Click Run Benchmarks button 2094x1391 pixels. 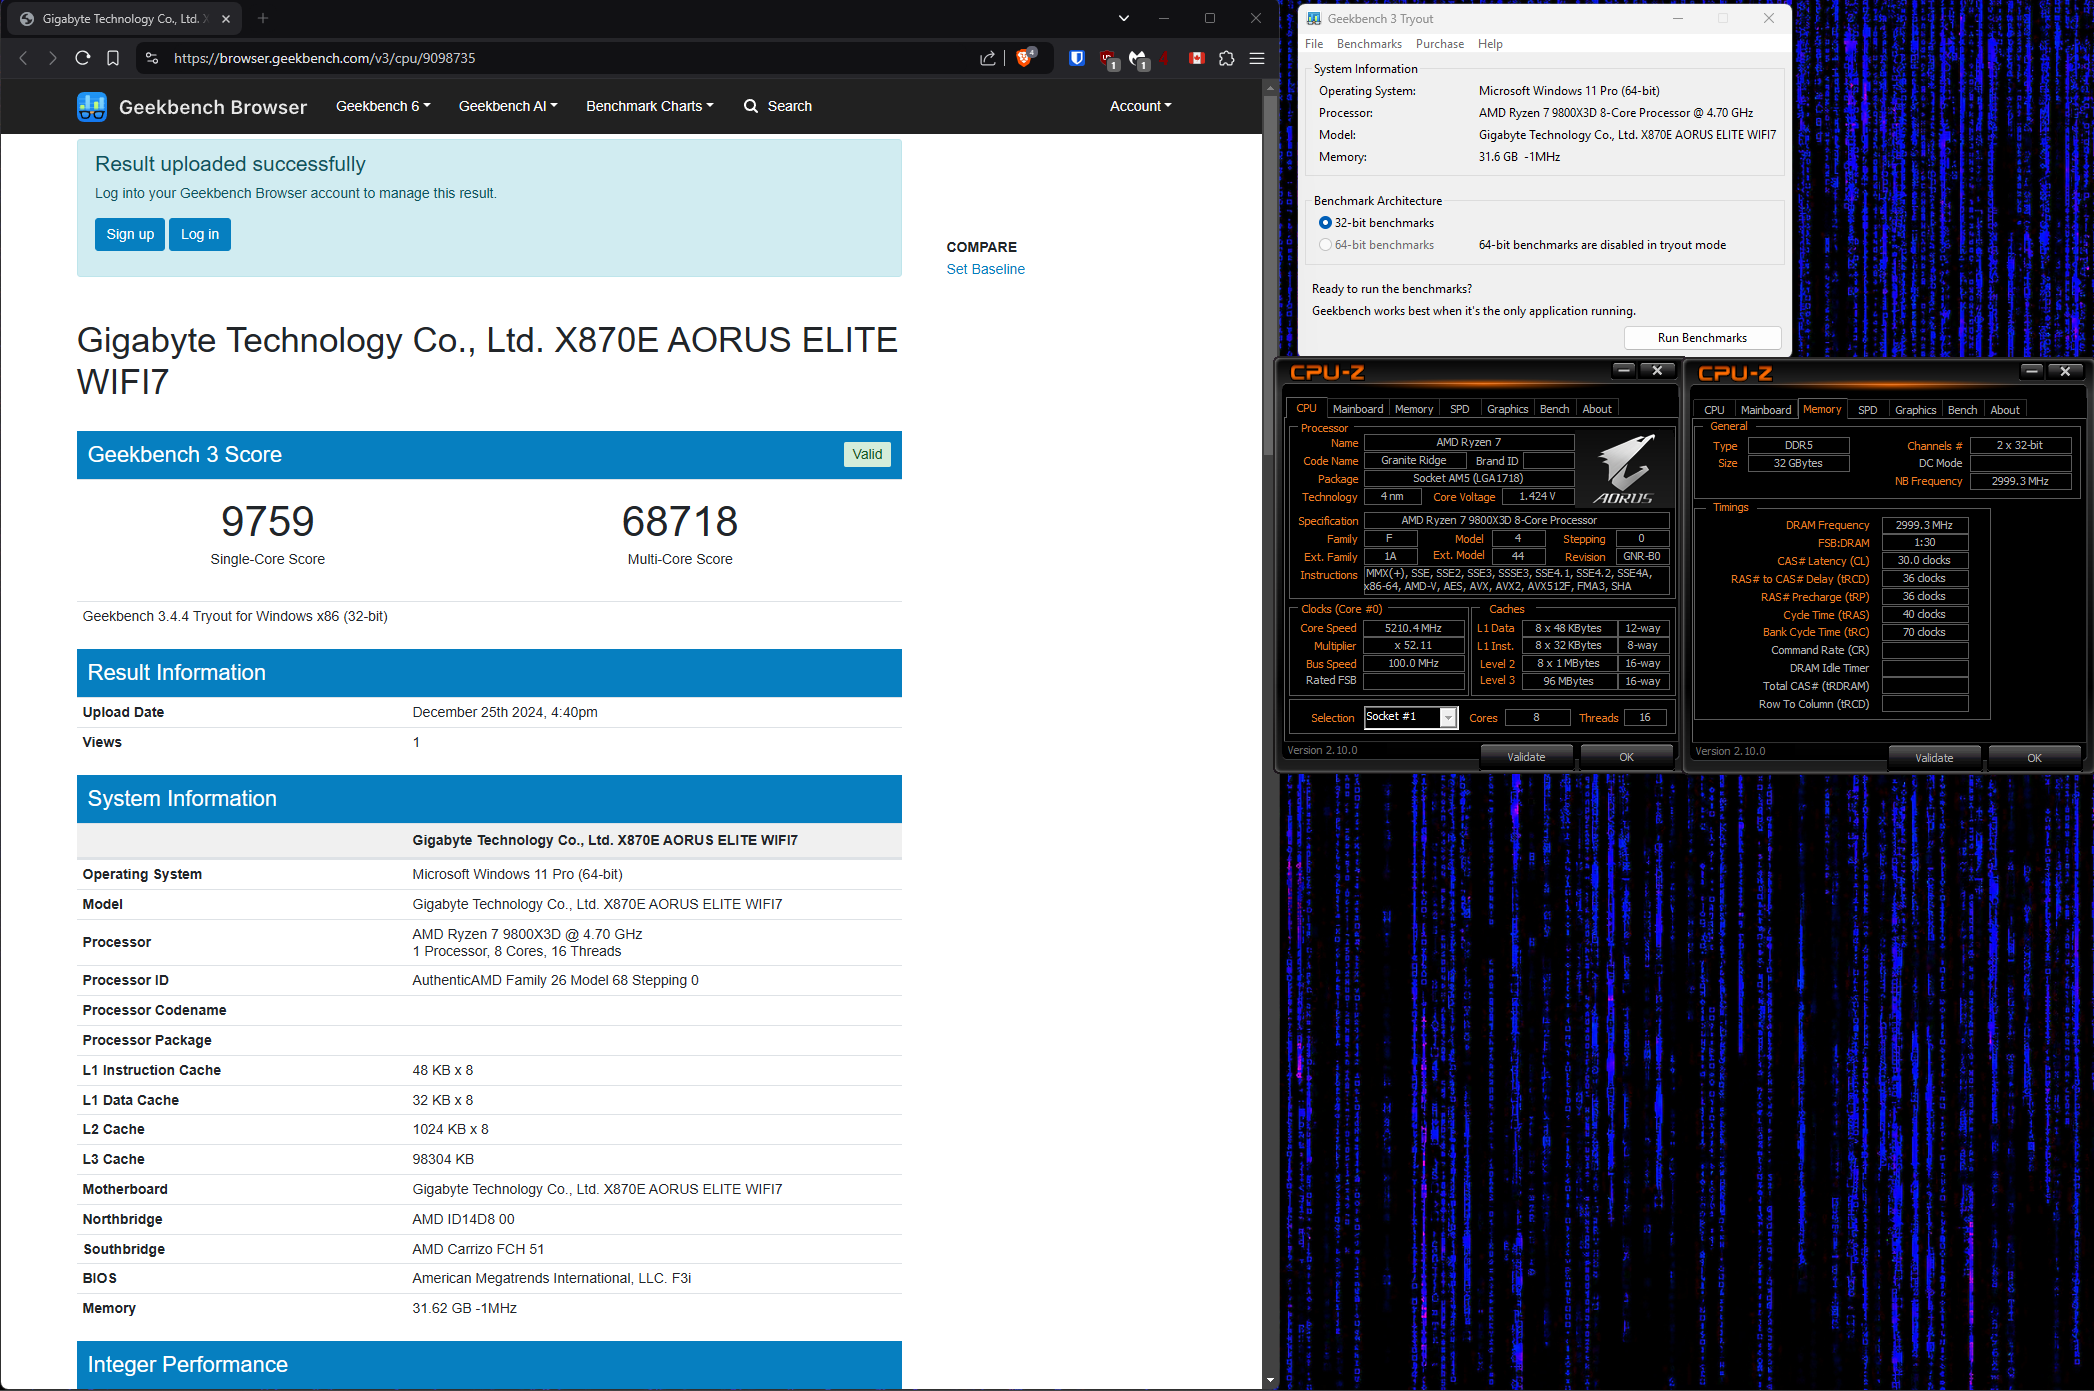click(x=1702, y=338)
